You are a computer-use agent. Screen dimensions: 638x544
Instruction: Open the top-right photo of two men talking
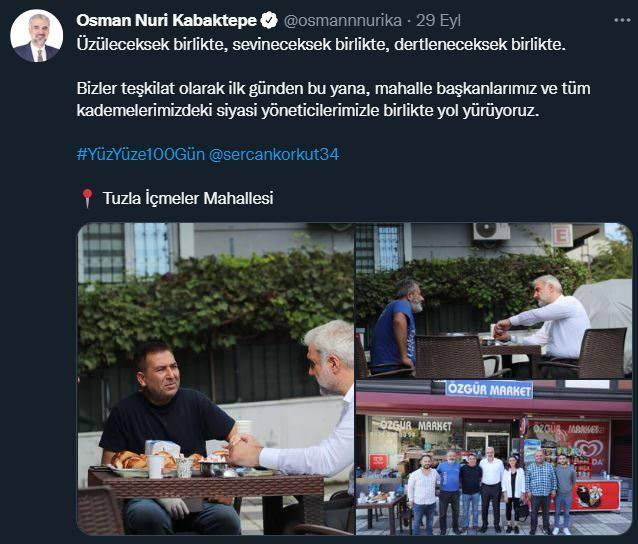pos(494,301)
